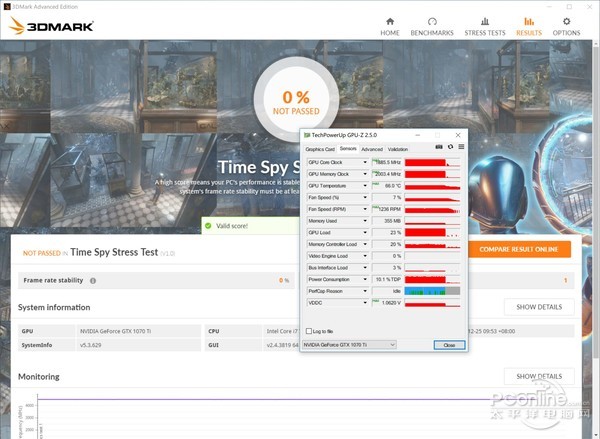Image resolution: width=600 pixels, height=439 pixels.
Task: Click GPU-Z screenshot camera icon
Action: click(438, 148)
